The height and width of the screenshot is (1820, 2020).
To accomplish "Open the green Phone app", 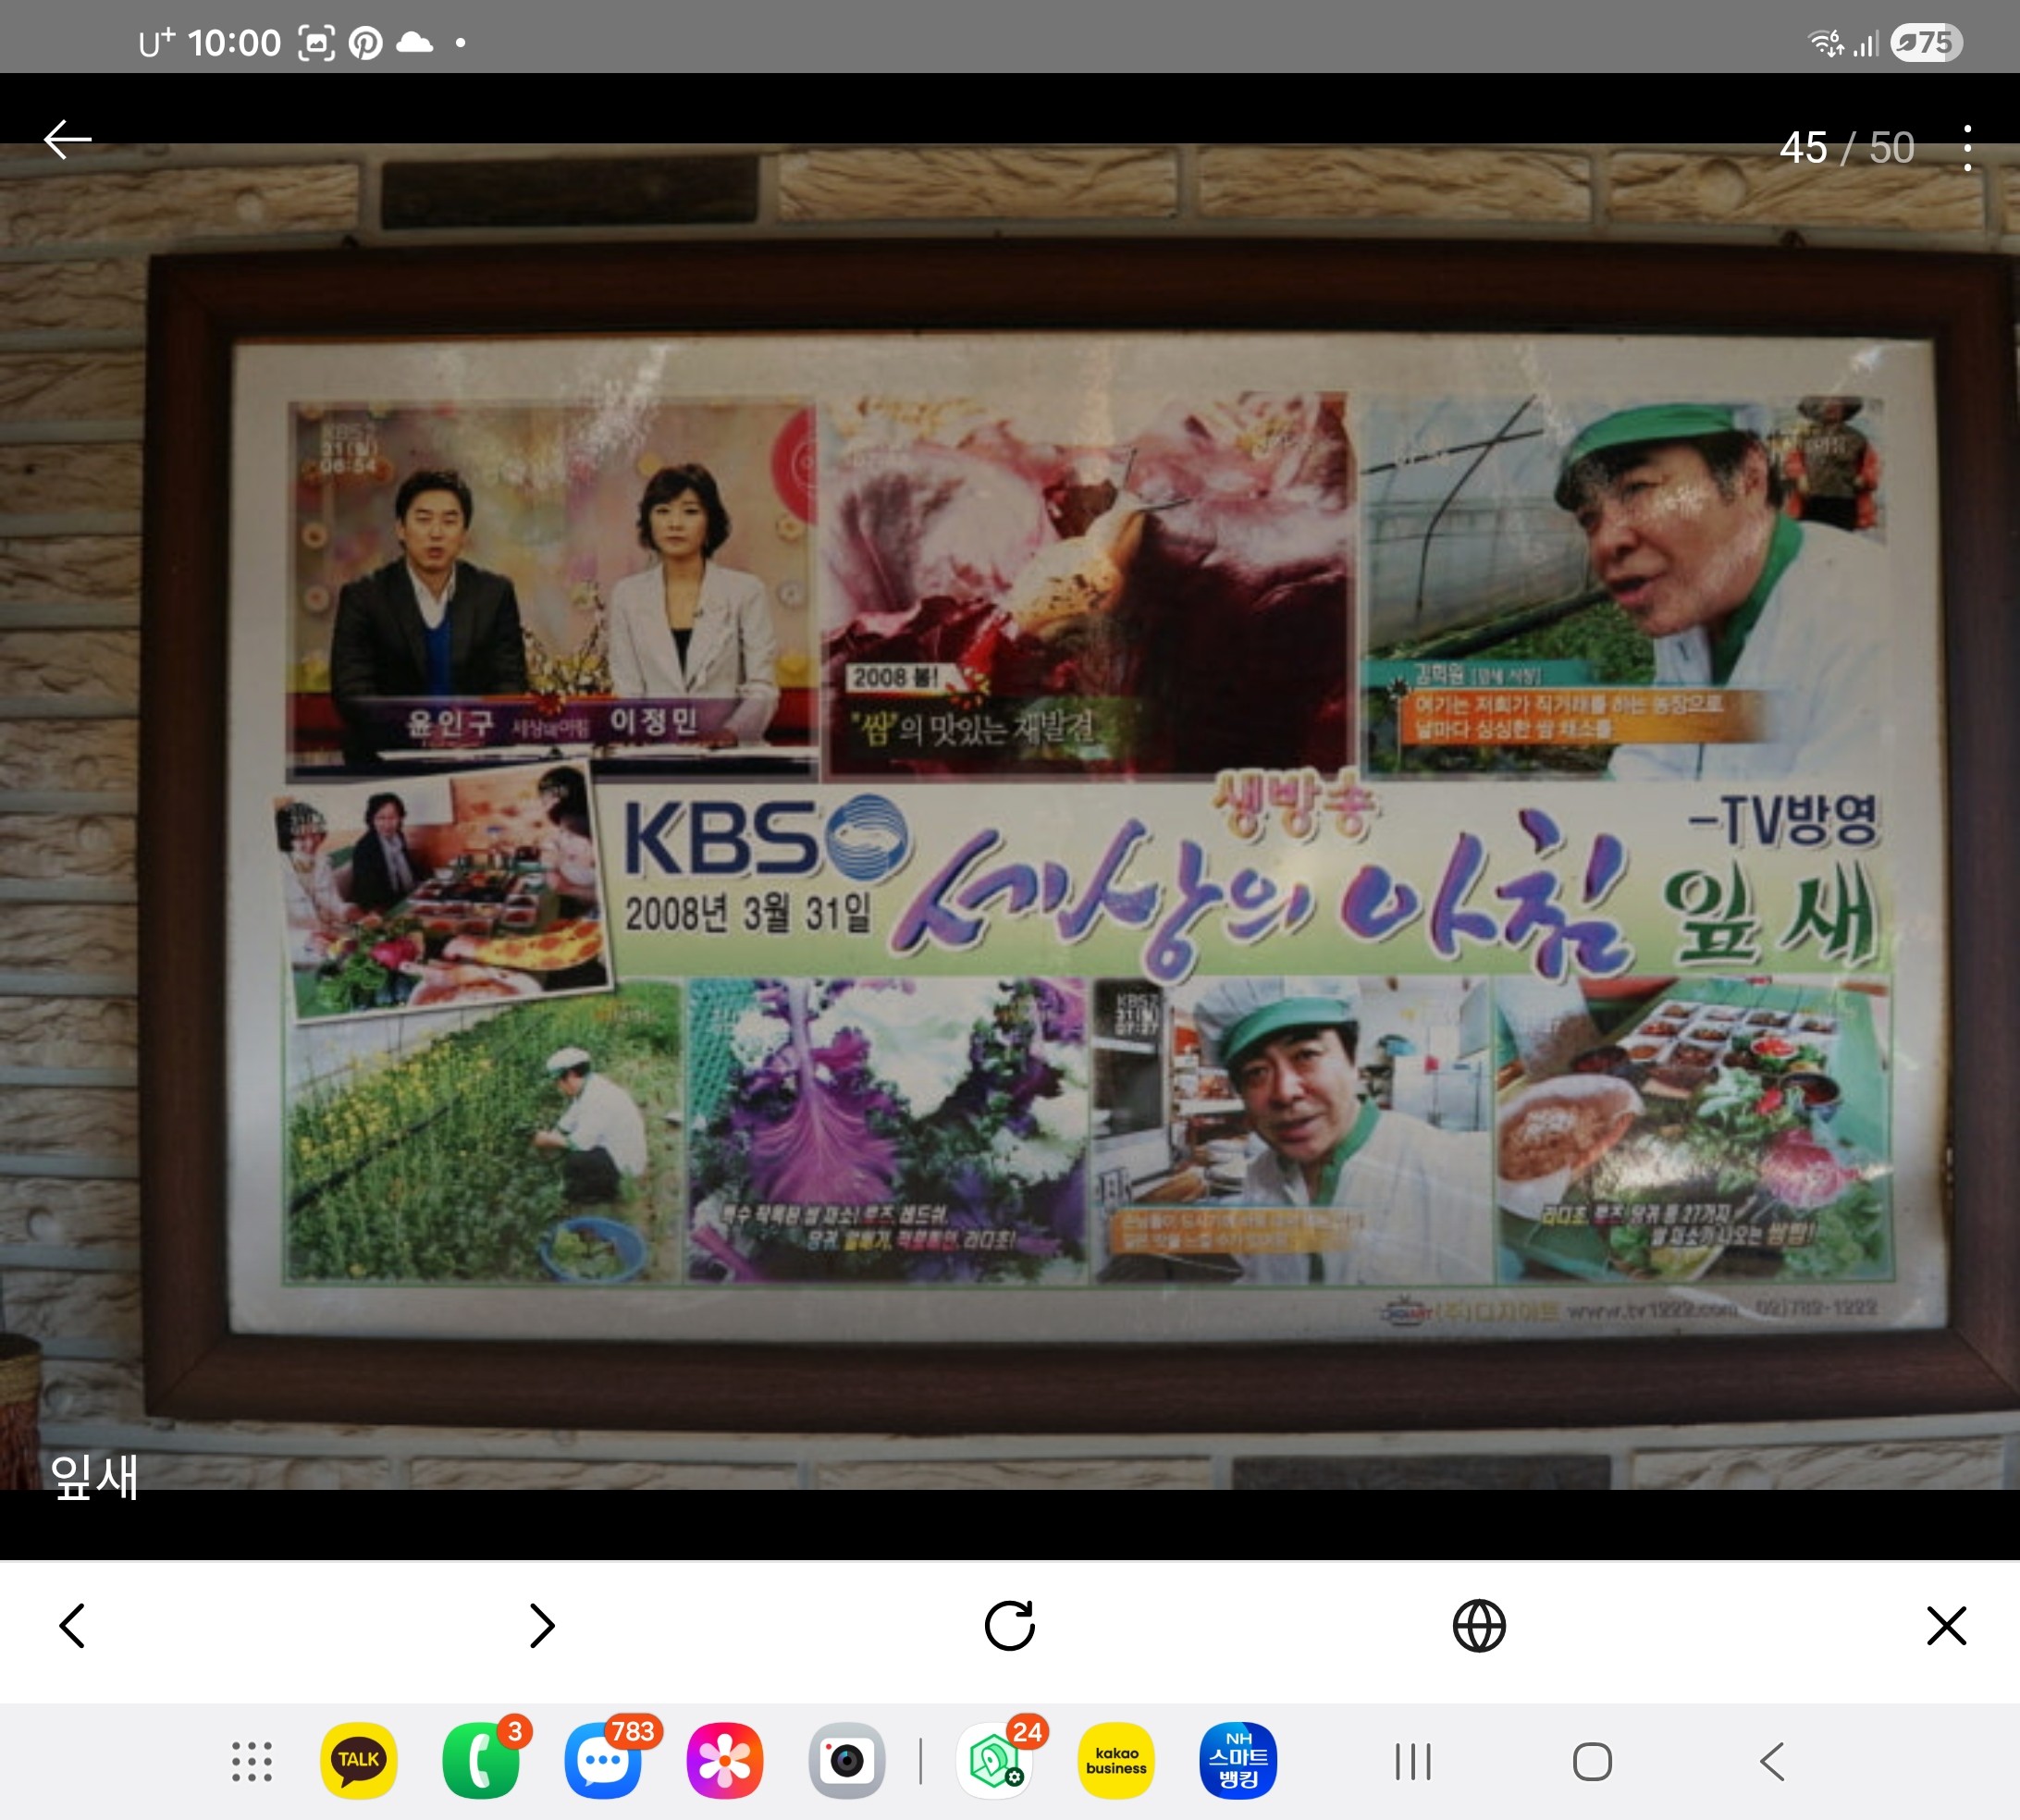I will tap(481, 1760).
